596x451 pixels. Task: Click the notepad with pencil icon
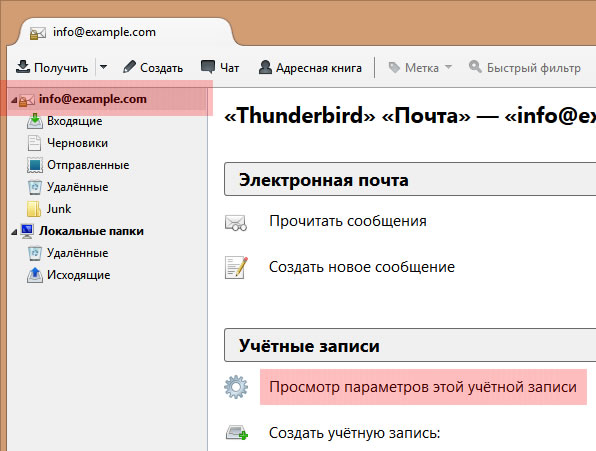point(236,267)
